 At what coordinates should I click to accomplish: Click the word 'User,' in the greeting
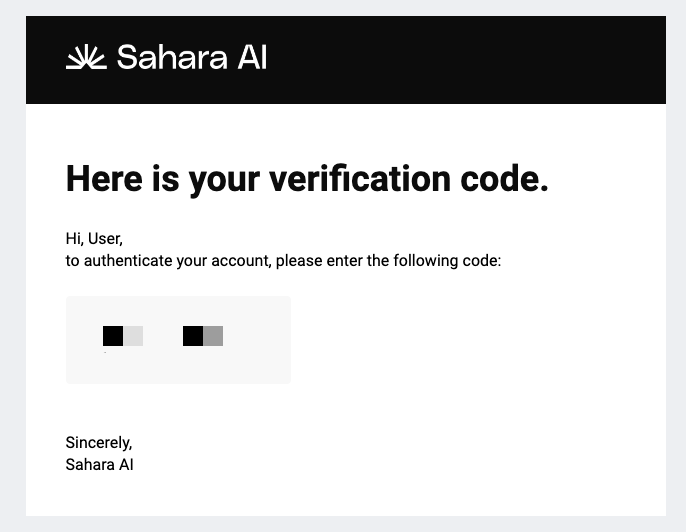[x=105, y=239]
